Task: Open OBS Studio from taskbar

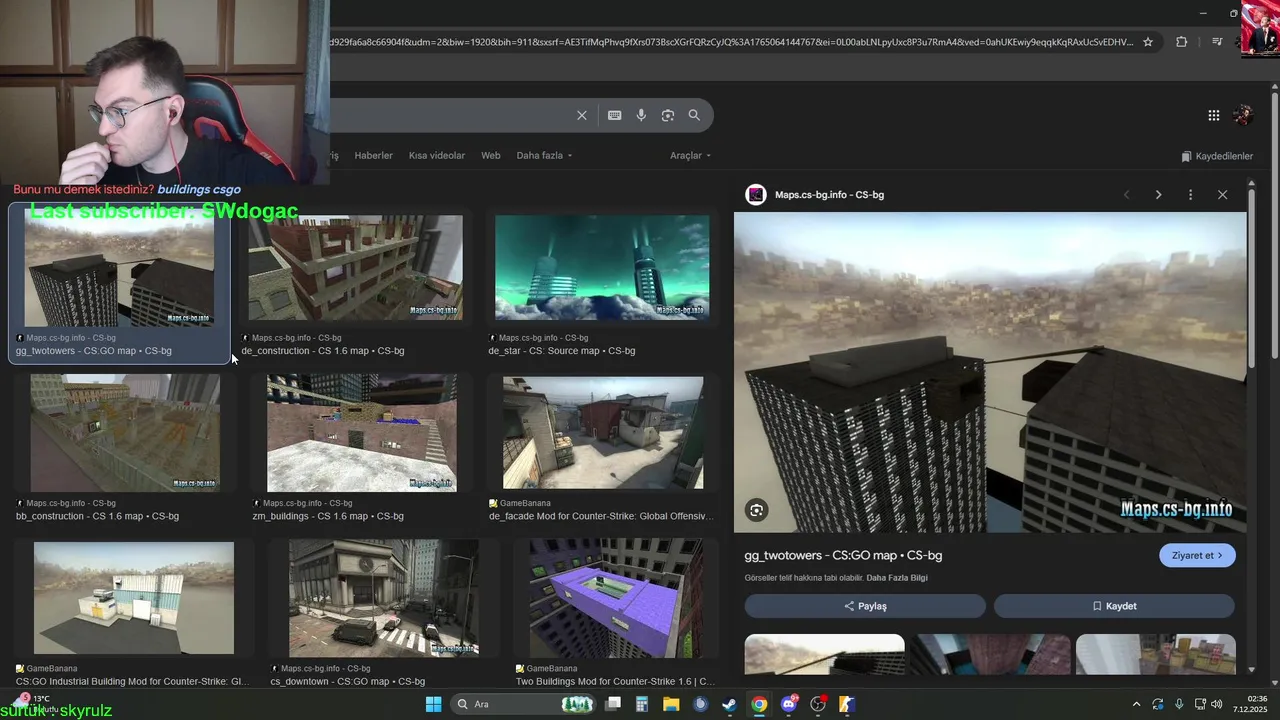Action: (818, 704)
